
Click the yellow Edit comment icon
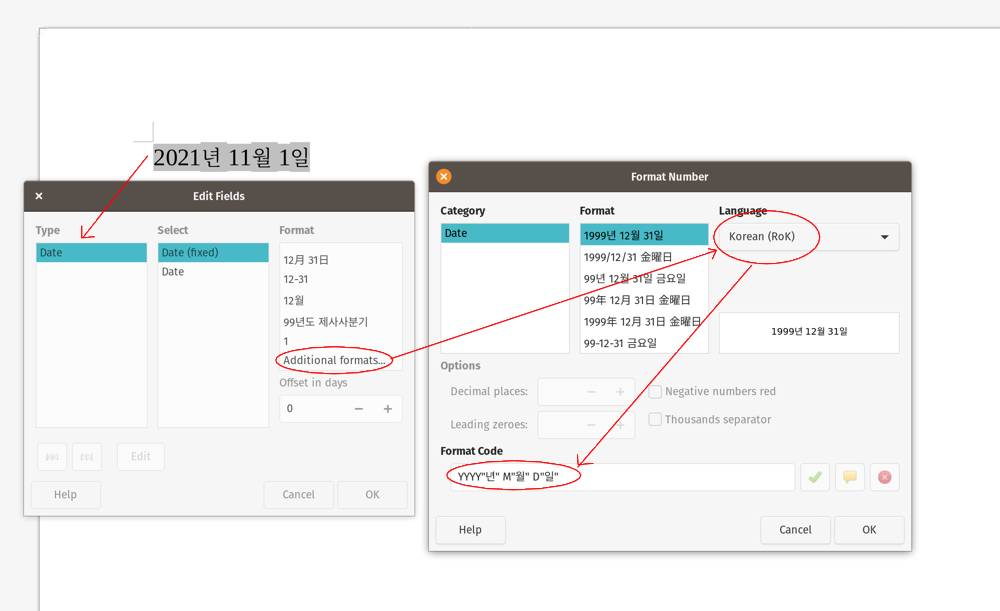tap(849, 477)
